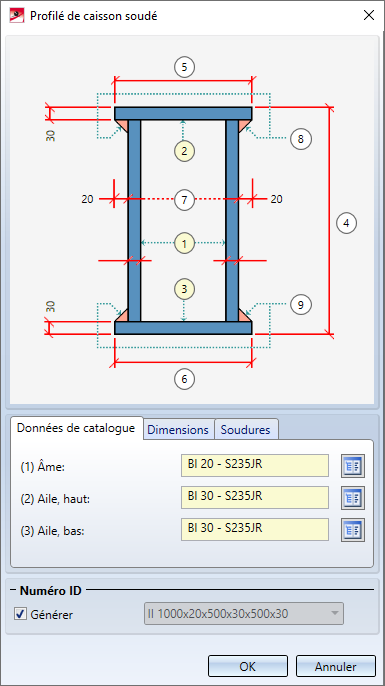Click the Numéro ID heading
Screen dimensions: 385x686
click(50, 591)
